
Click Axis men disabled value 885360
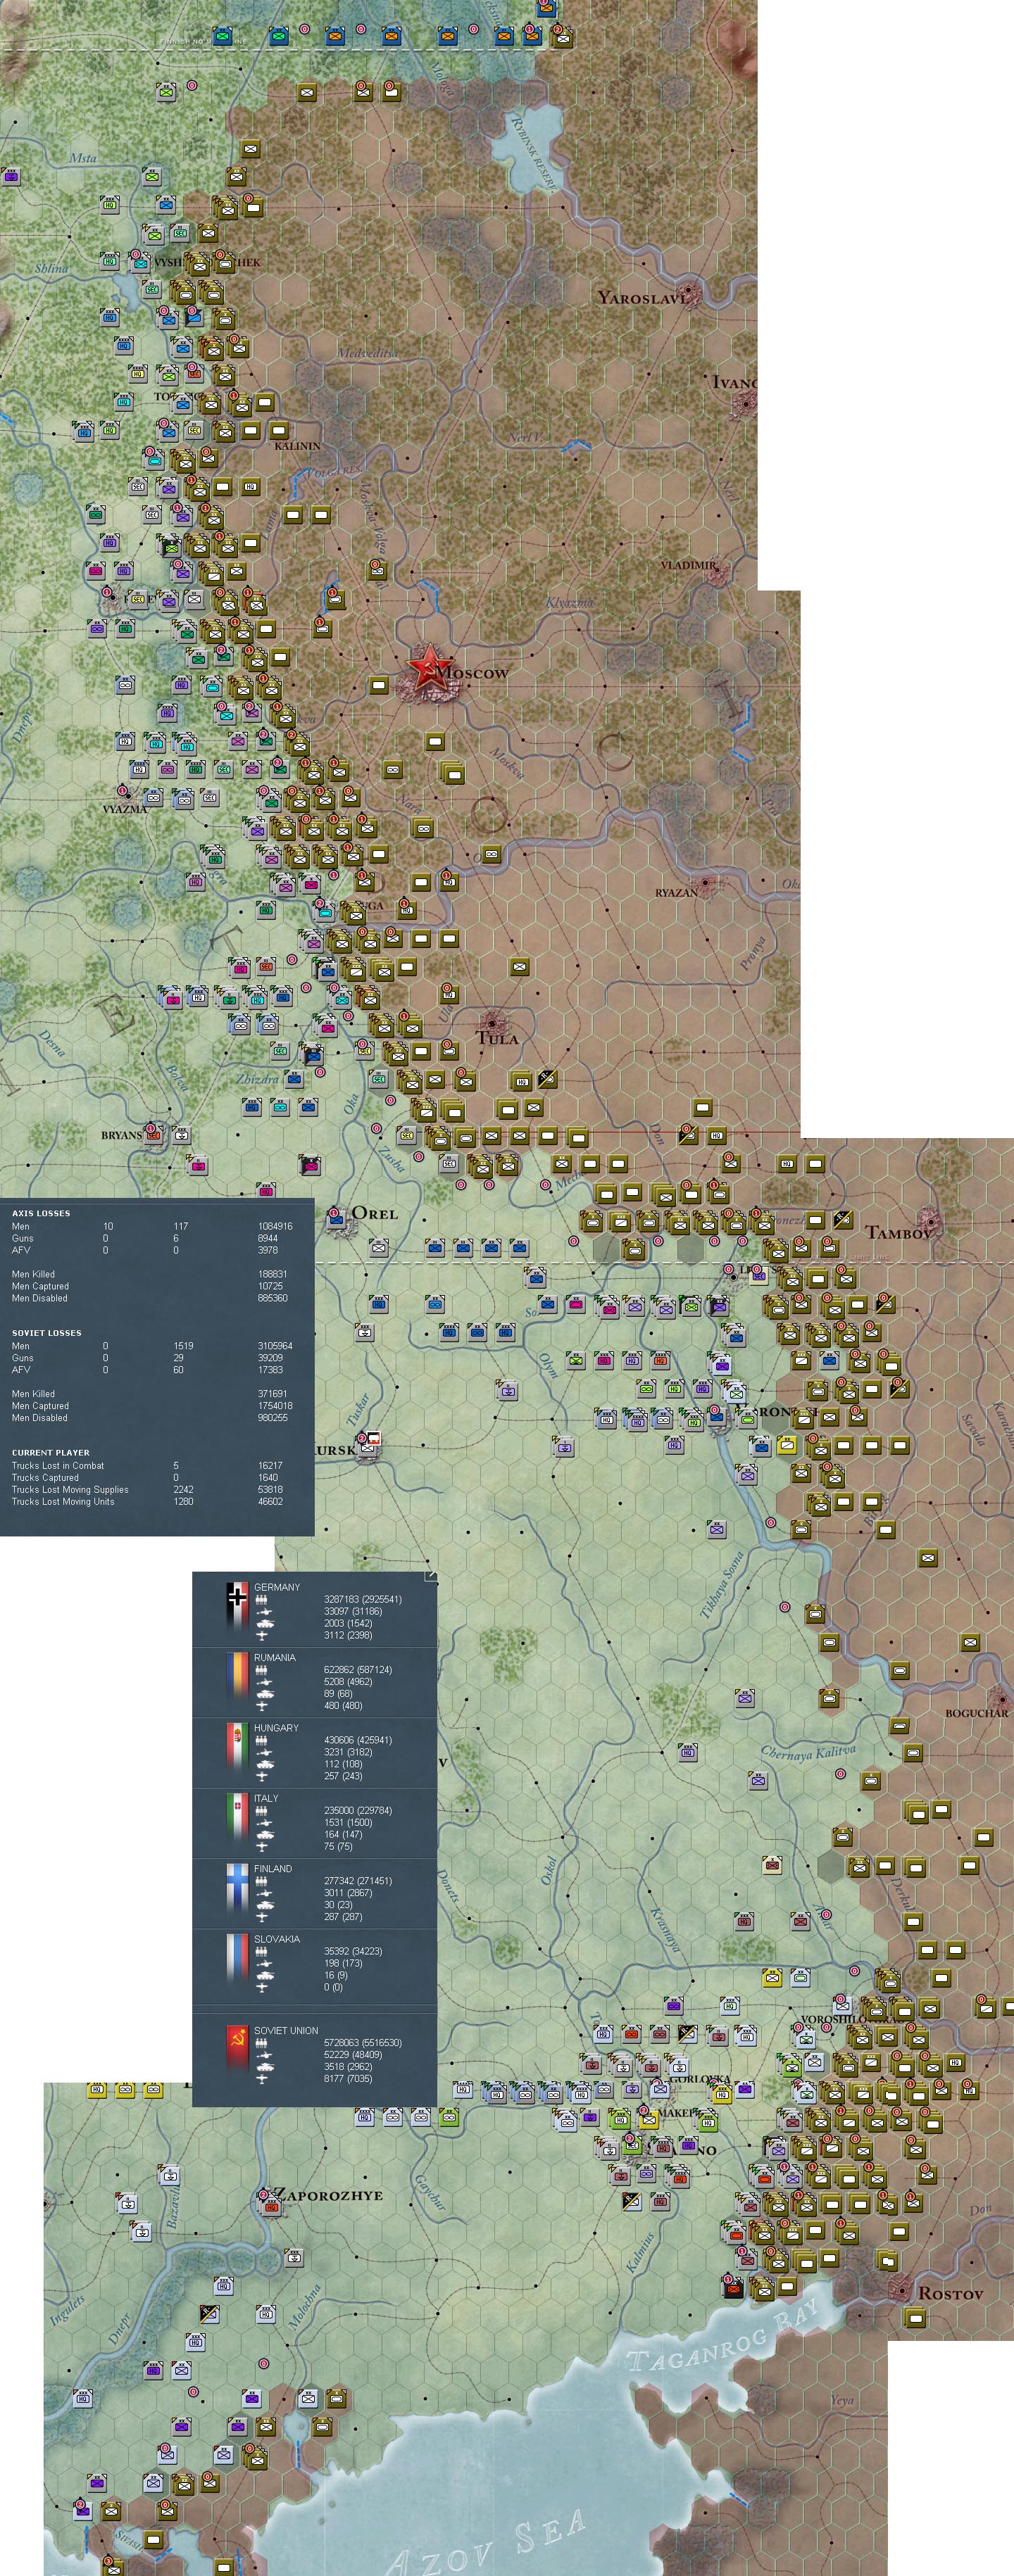click(273, 1298)
